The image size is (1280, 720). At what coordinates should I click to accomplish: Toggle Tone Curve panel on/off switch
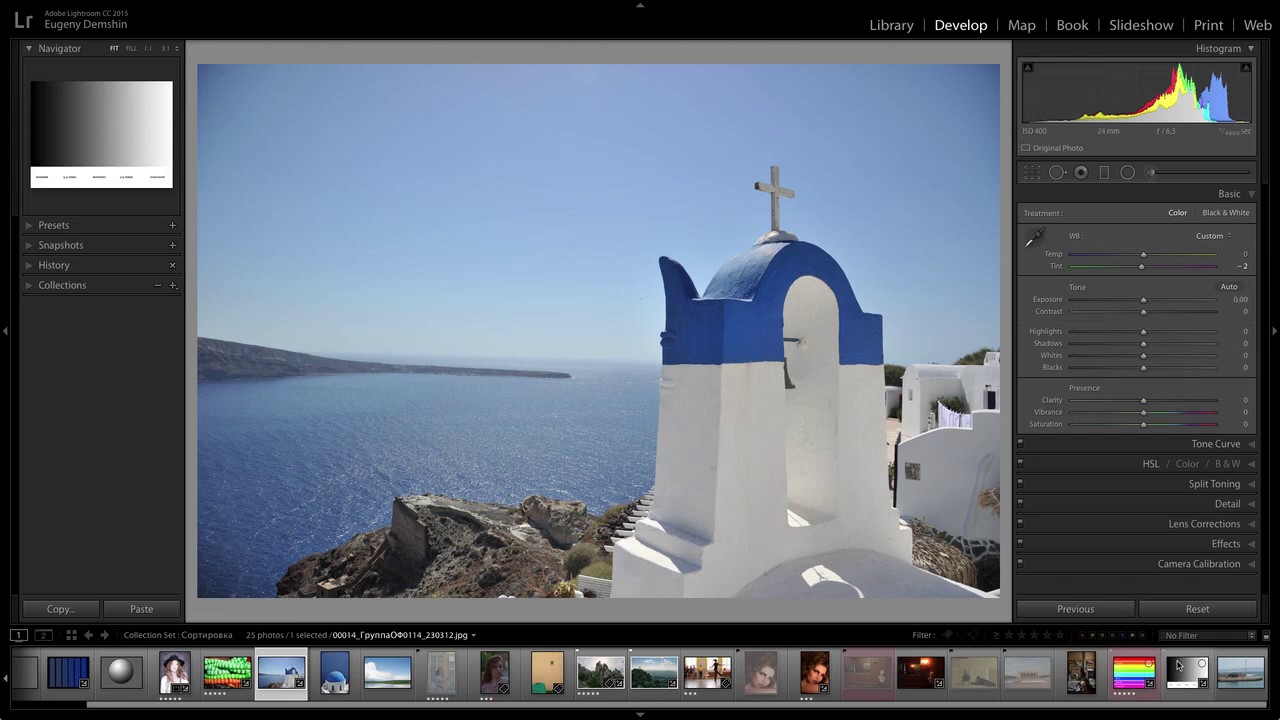tap(1020, 444)
